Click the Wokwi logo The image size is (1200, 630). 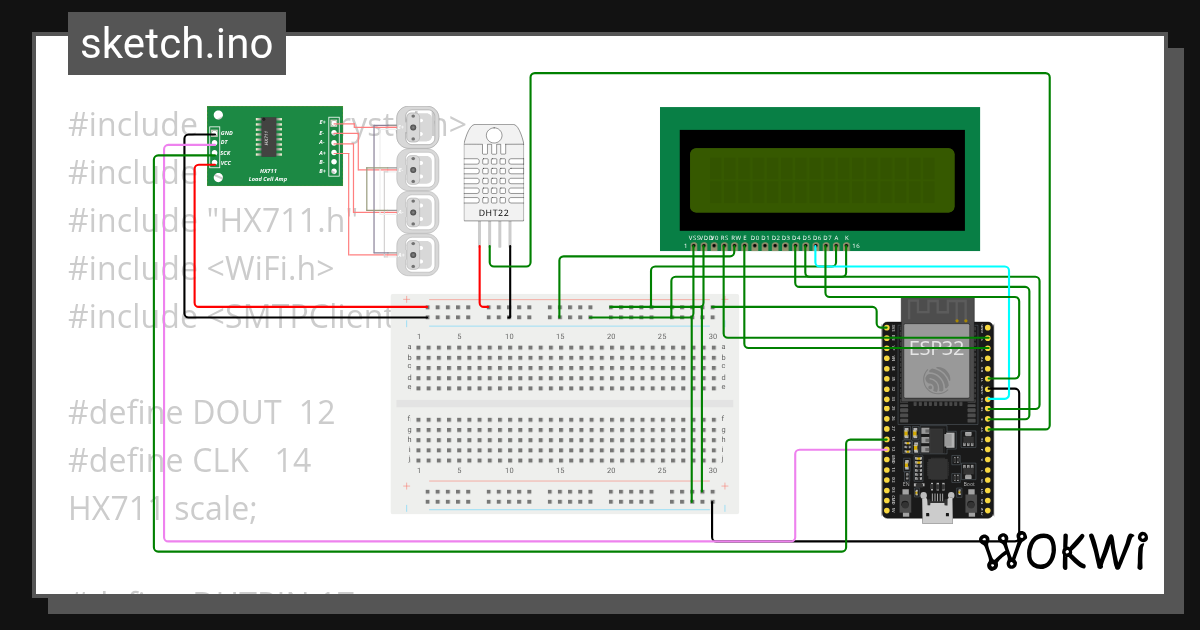(x=1061, y=552)
